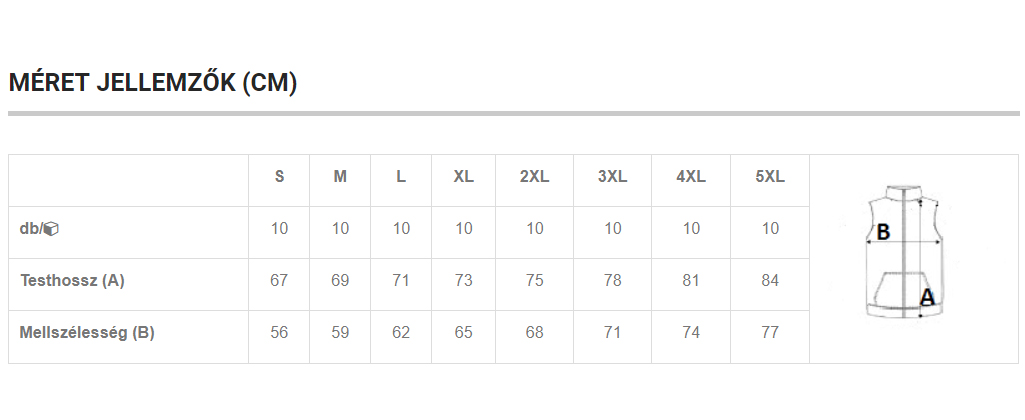The image size is (1025, 420).
Task: Click the box icon next to db/
Action: point(52,229)
